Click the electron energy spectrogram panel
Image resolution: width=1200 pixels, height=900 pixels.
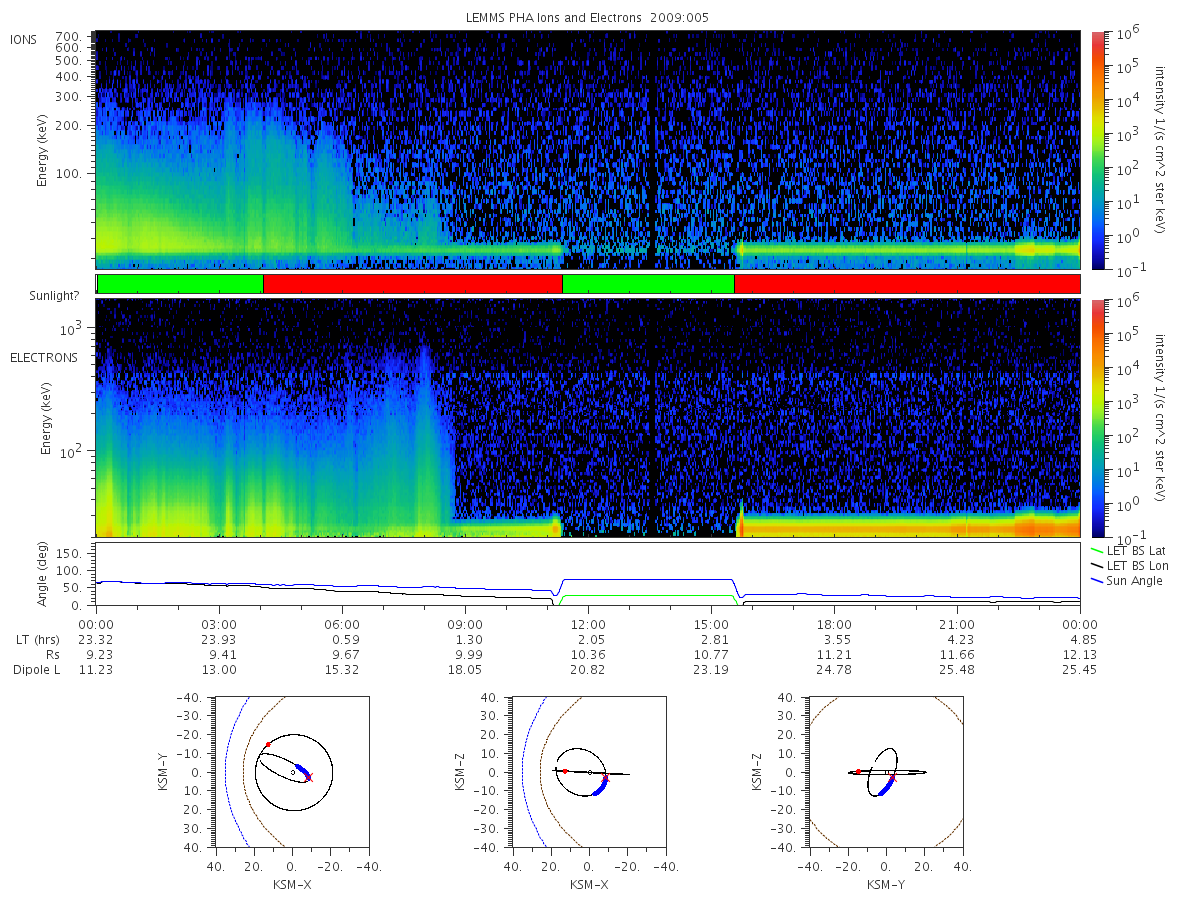[x=588, y=417]
